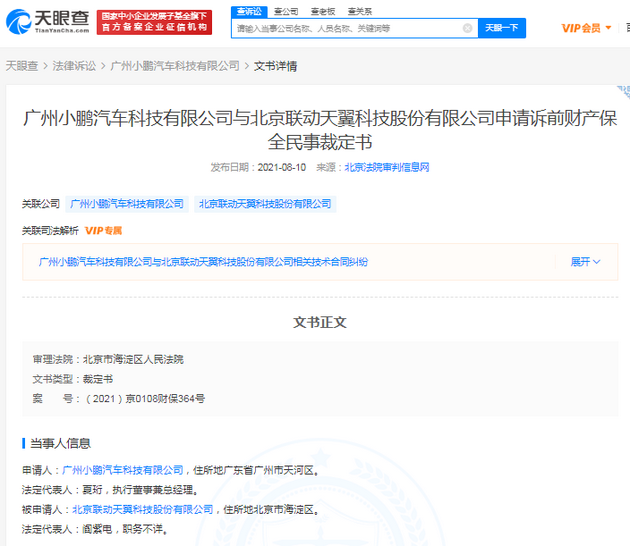This screenshot has width=630, height=546.
Task: Click the 文书正文 section heading
Action: (320, 322)
